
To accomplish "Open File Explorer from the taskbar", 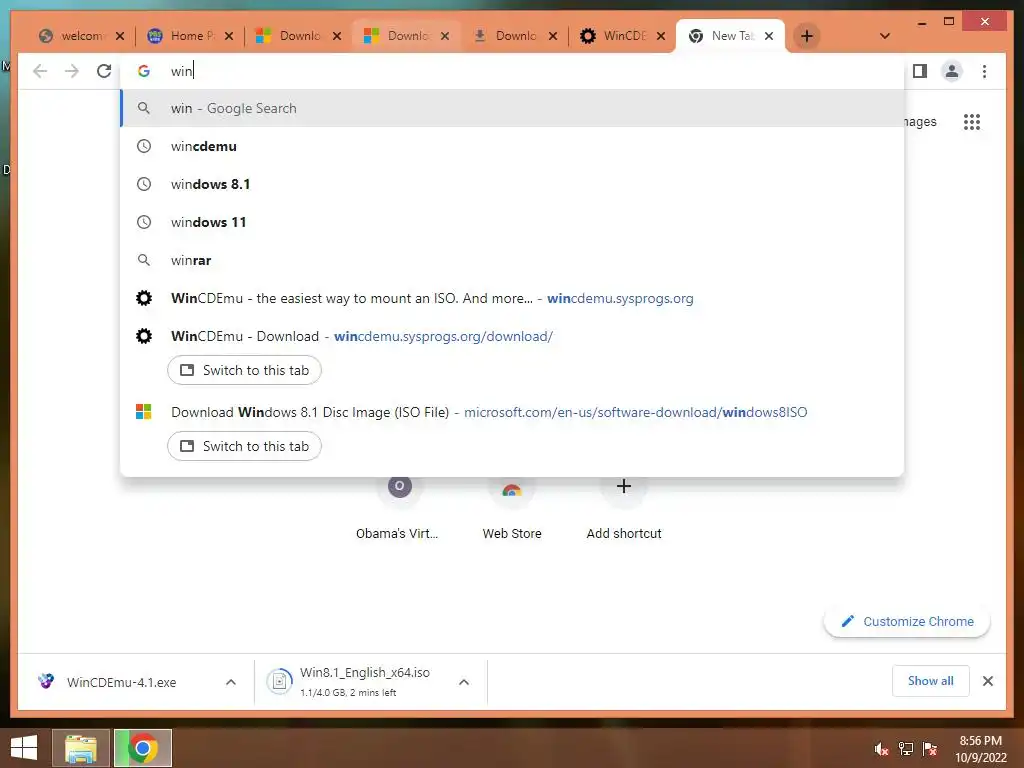I will (x=81, y=748).
